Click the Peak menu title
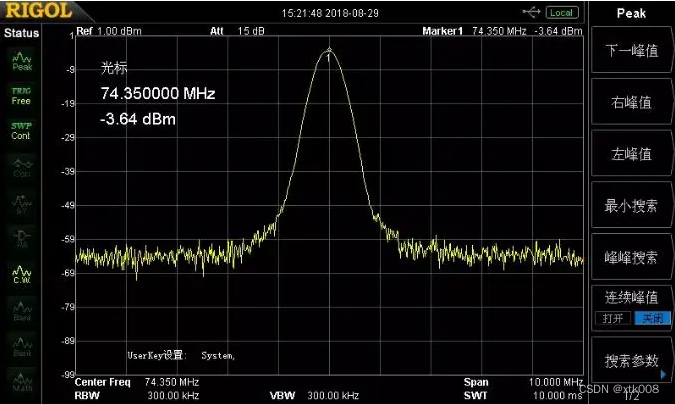This screenshot has width=675, height=404. [x=631, y=13]
